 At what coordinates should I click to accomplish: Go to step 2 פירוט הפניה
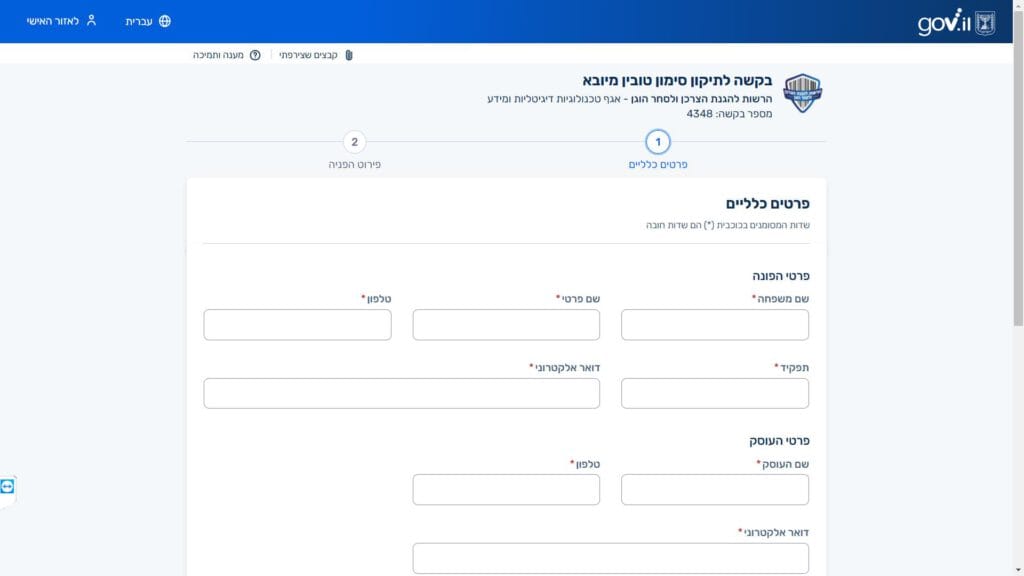tap(355, 142)
